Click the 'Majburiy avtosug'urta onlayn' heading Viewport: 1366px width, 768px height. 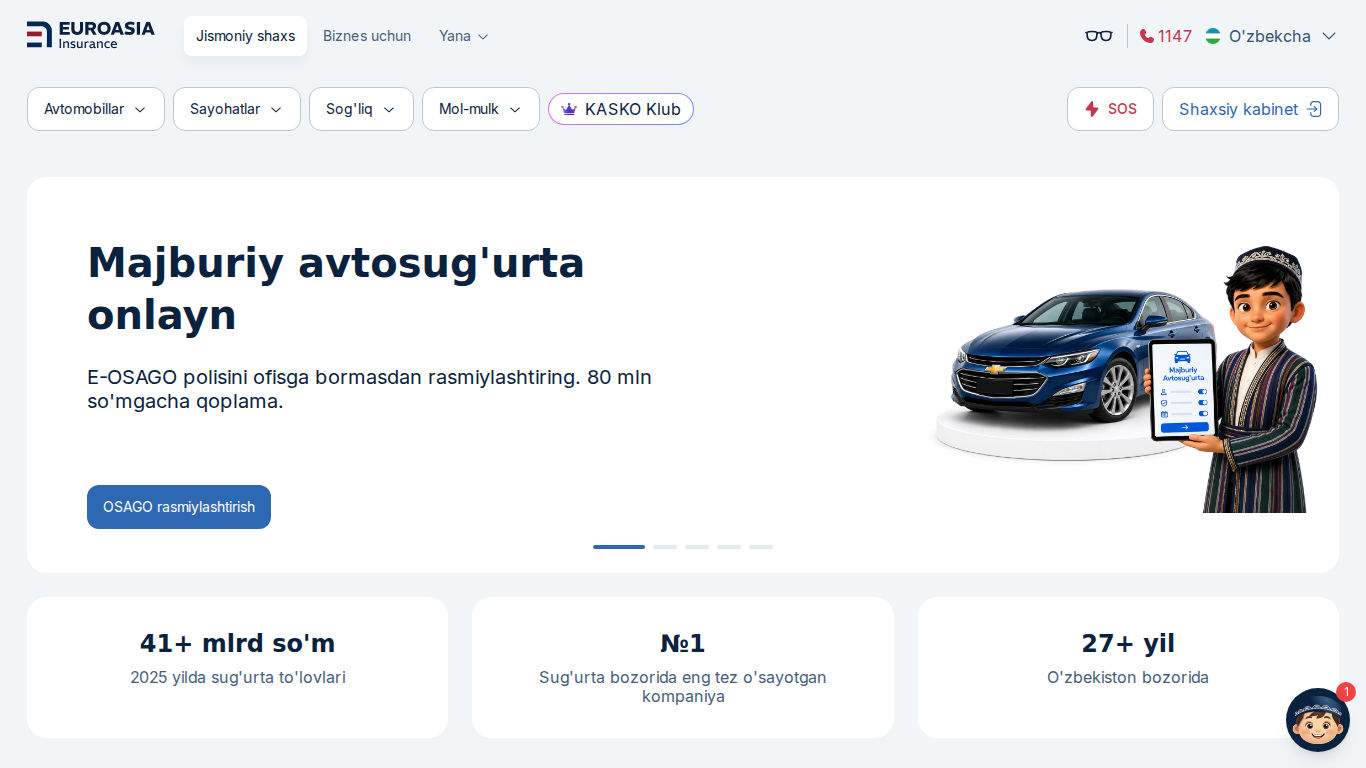(336, 289)
